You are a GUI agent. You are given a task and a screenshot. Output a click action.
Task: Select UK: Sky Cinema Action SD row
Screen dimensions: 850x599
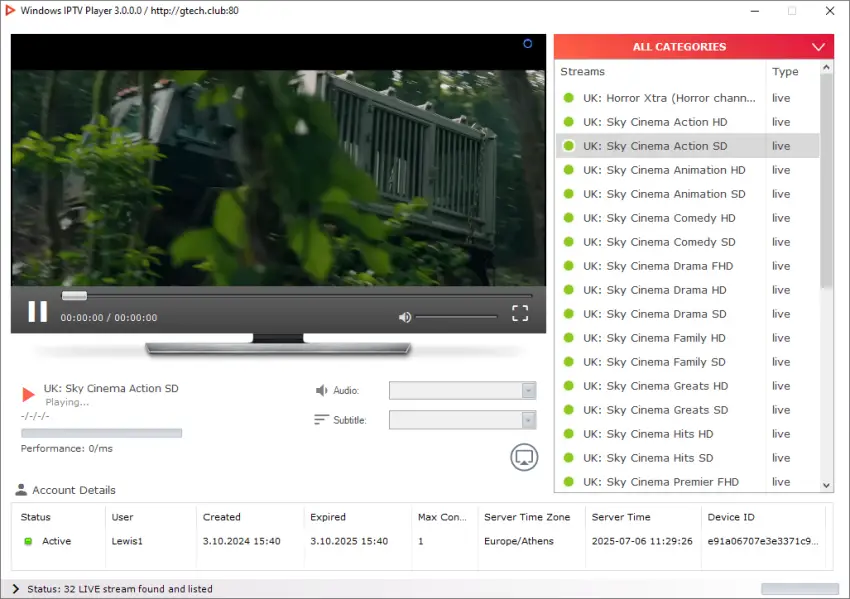687,146
